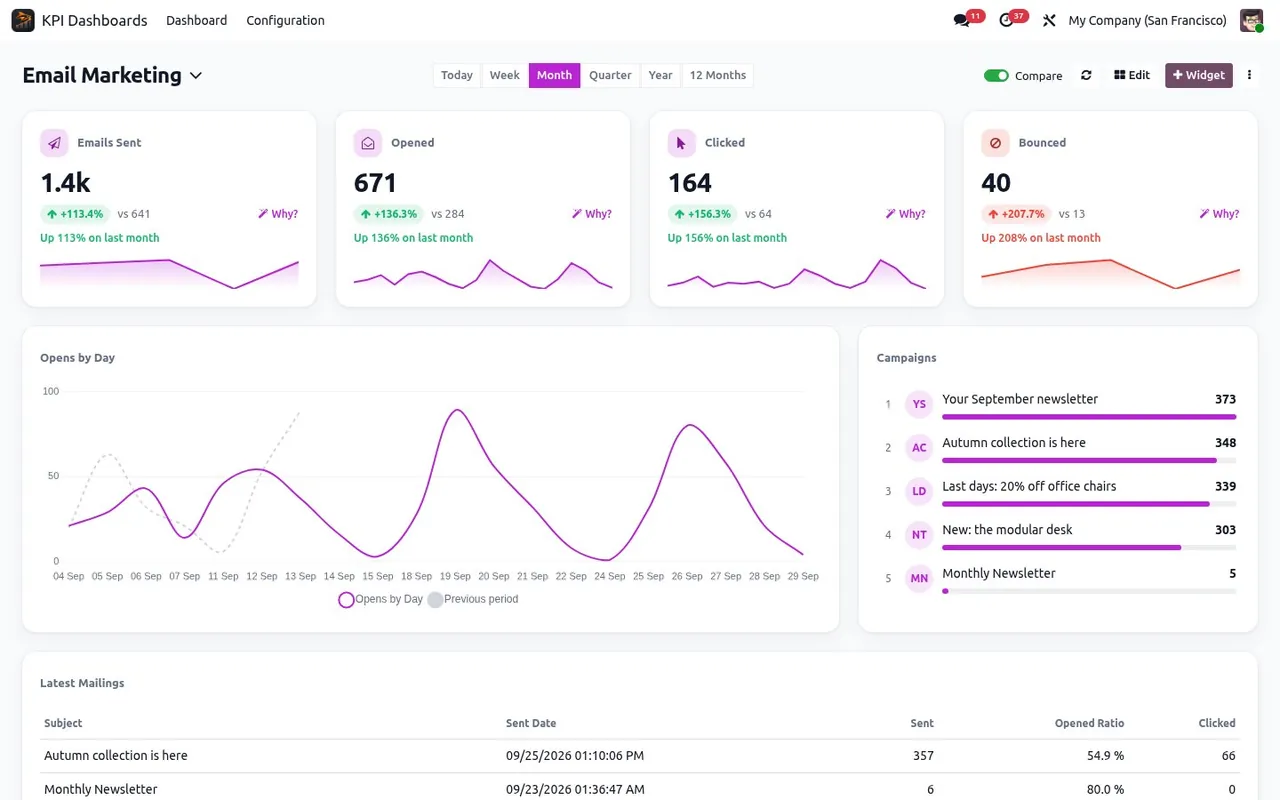Open Monthly Newsletter table row subject
The width and height of the screenshot is (1280, 800).
coord(101,789)
